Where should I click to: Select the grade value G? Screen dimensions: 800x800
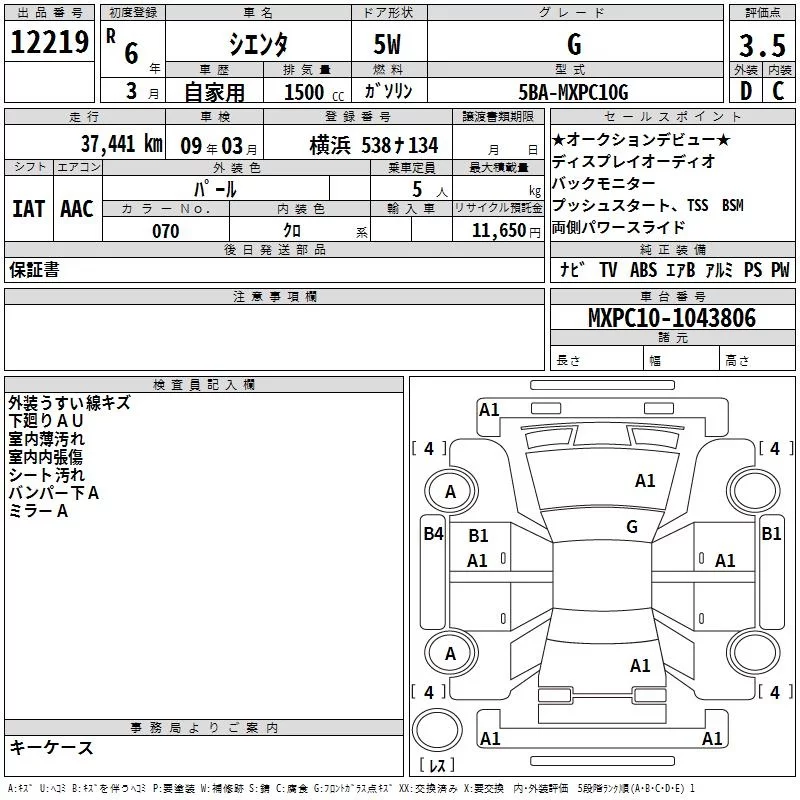[574, 44]
